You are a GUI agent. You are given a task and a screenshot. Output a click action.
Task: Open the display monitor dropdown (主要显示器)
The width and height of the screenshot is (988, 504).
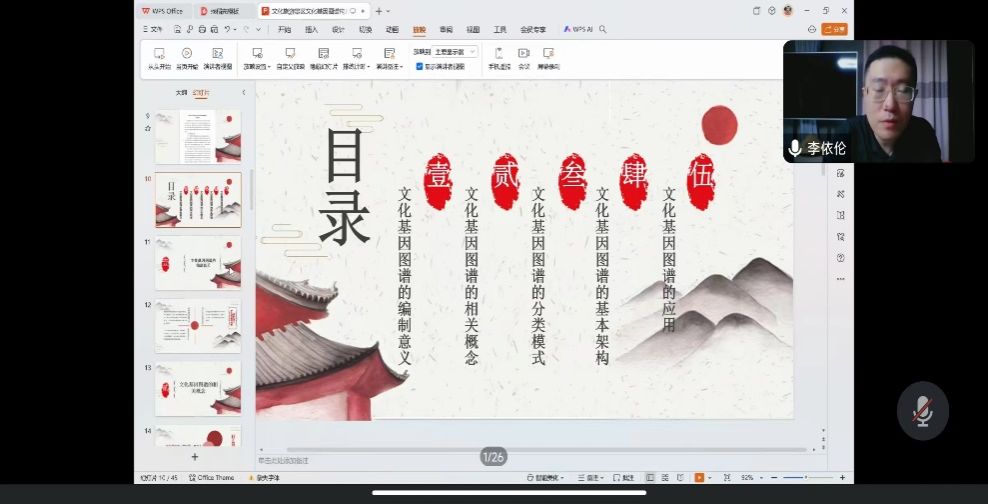(x=456, y=51)
